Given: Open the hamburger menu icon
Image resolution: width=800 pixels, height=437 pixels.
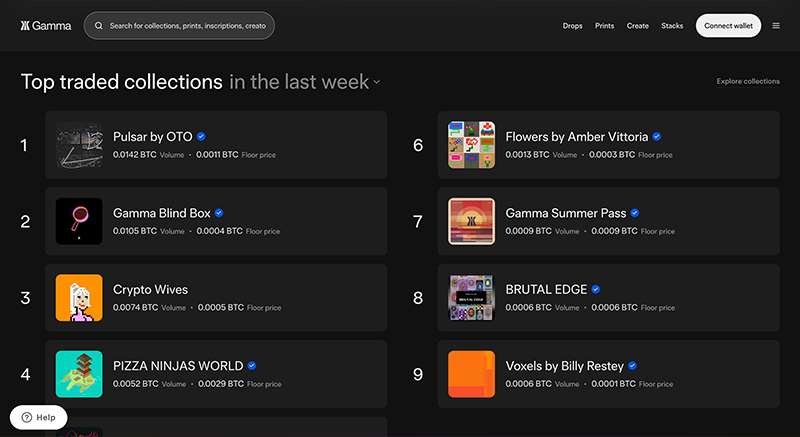Looking at the screenshot, I should click(x=776, y=25).
